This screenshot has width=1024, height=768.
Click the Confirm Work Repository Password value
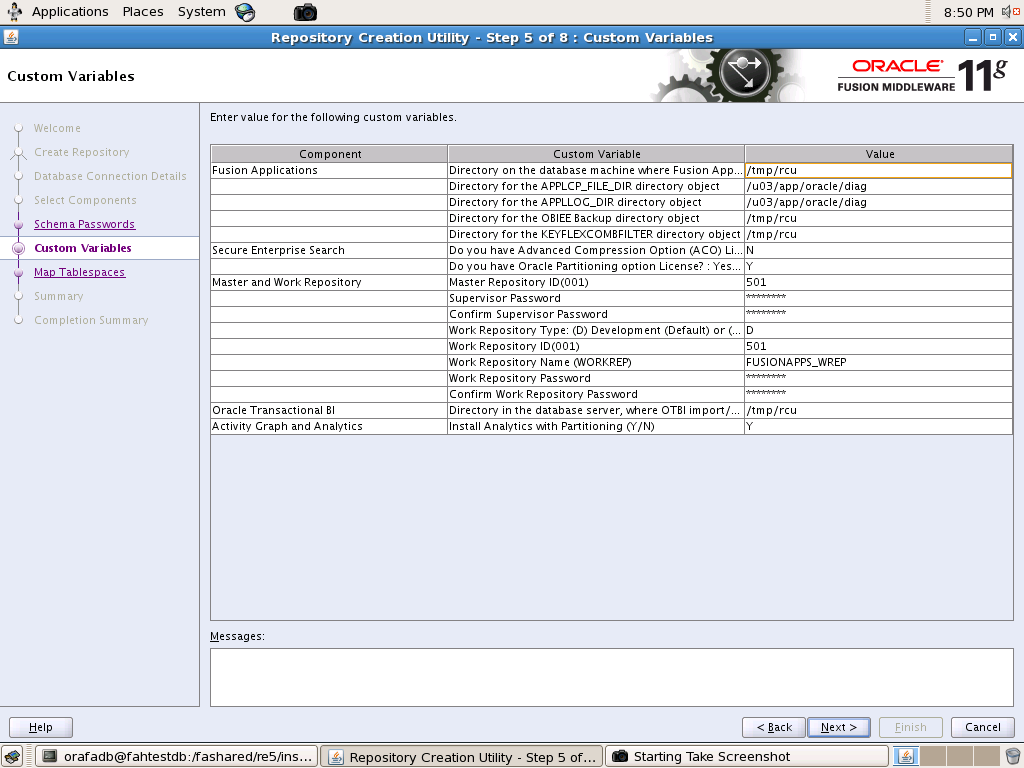[878, 394]
